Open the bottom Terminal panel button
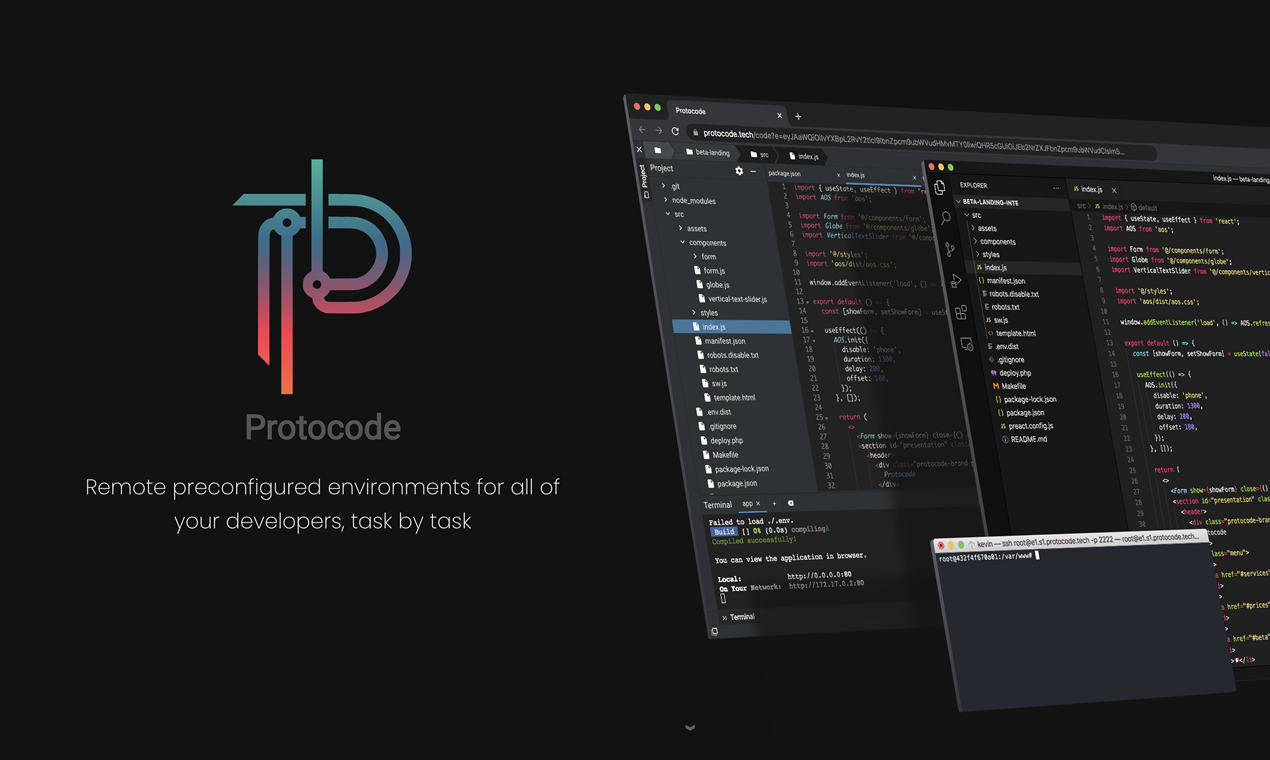 pyautogui.click(x=738, y=617)
